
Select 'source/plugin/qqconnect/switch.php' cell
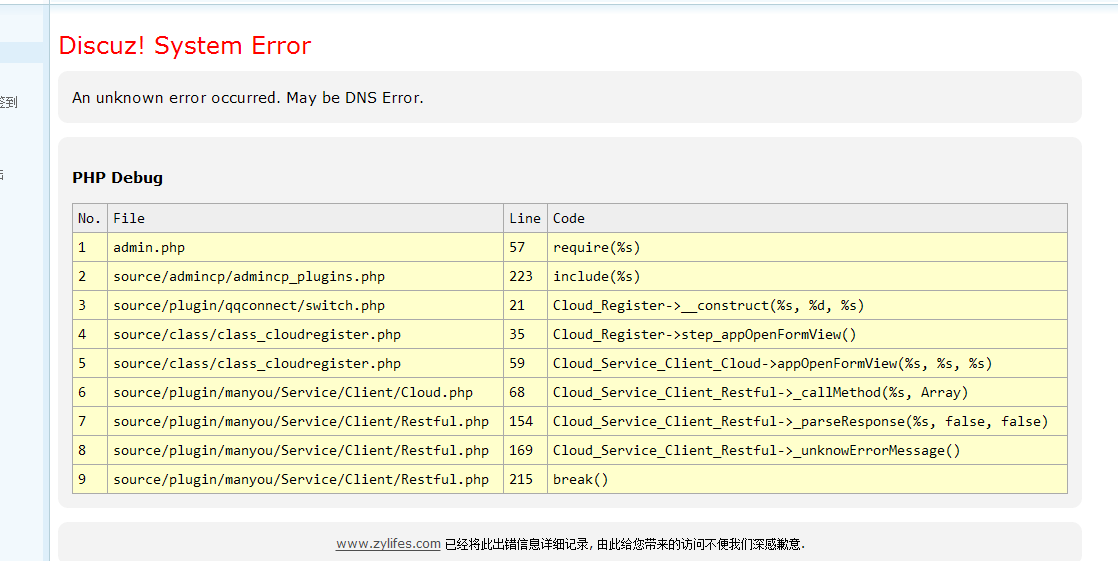[x=305, y=305]
